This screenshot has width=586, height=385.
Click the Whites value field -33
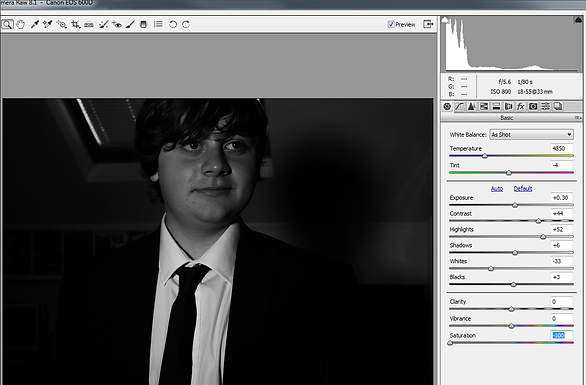(562, 261)
